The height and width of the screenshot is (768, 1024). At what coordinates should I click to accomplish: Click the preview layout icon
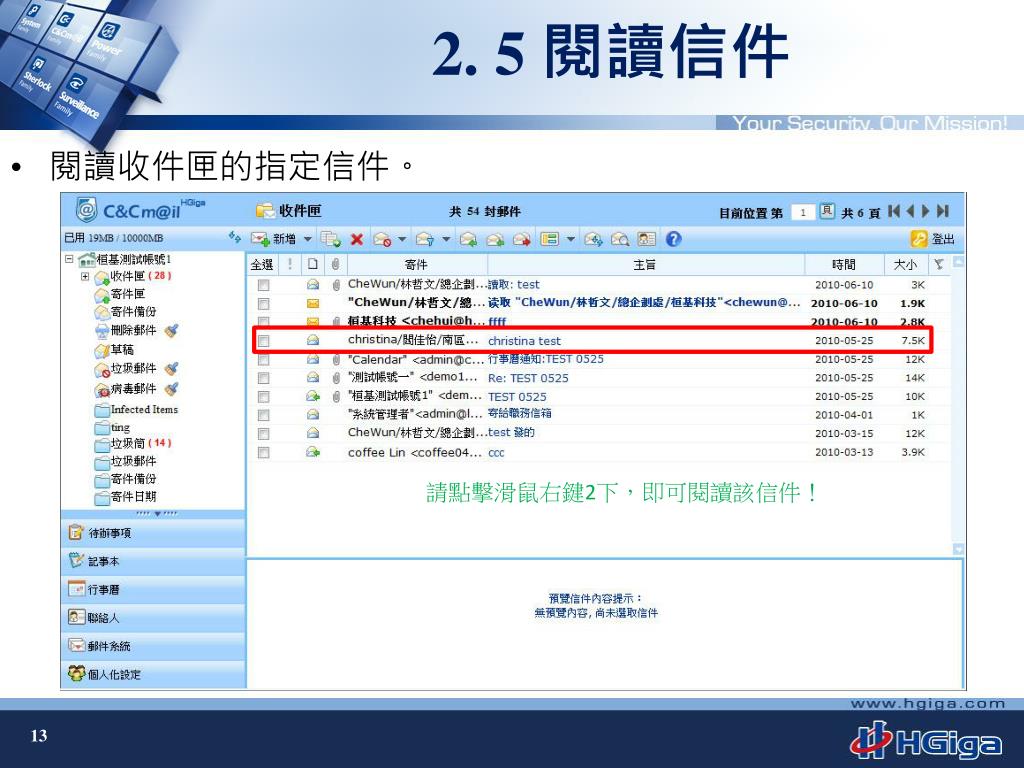[x=550, y=239]
